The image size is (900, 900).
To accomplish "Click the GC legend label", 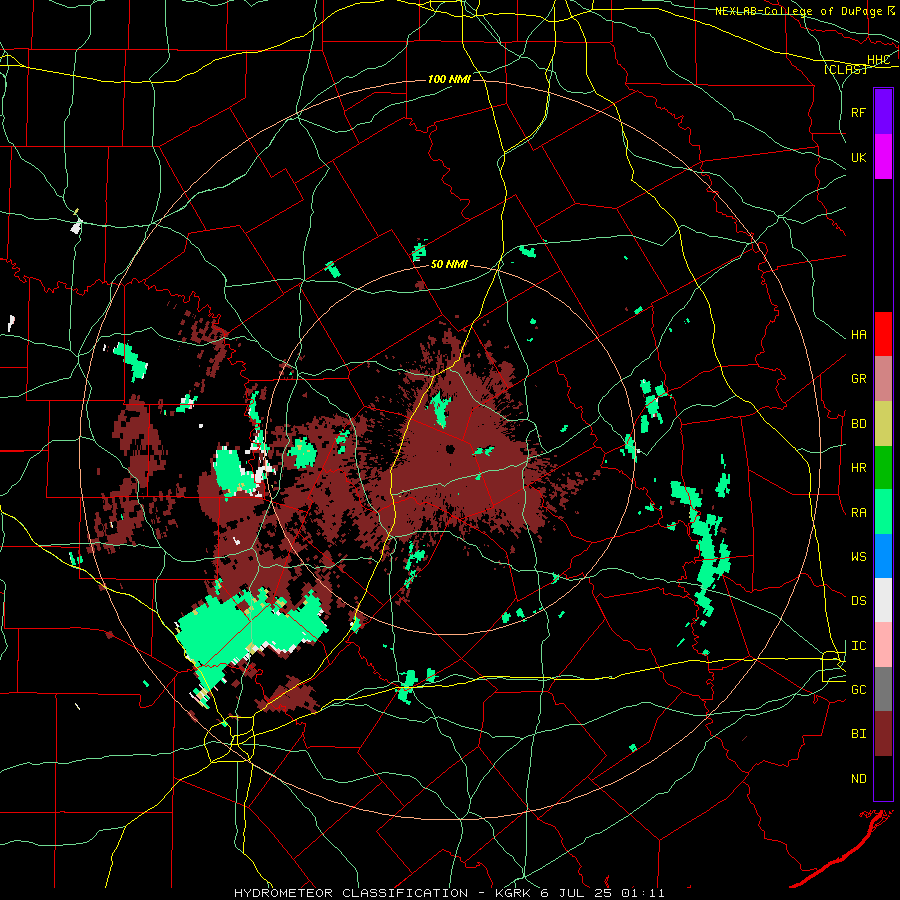I will click(858, 690).
